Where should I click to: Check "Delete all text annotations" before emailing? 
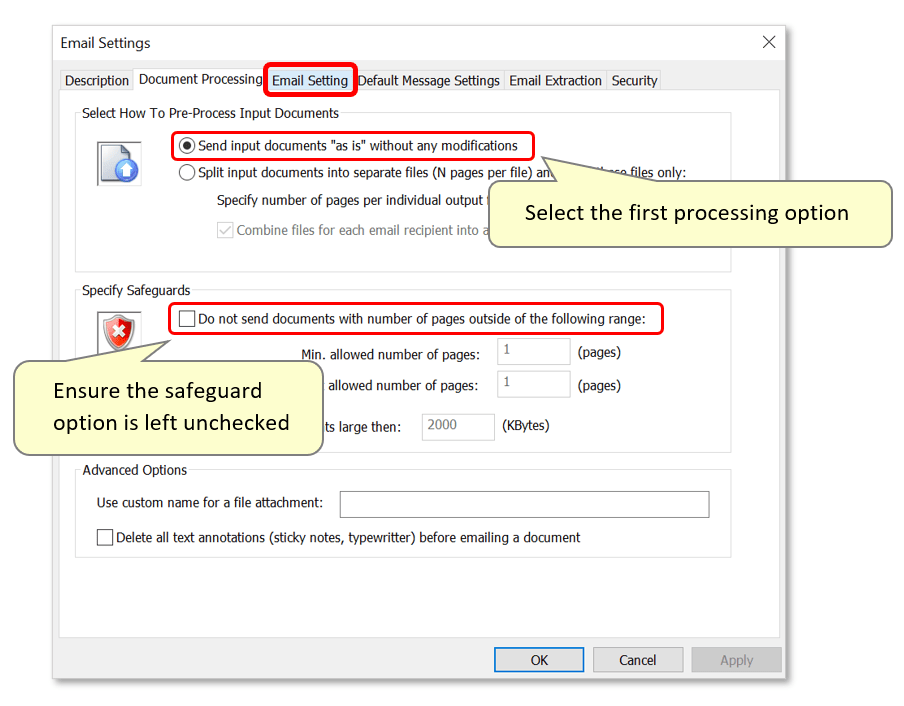point(105,537)
